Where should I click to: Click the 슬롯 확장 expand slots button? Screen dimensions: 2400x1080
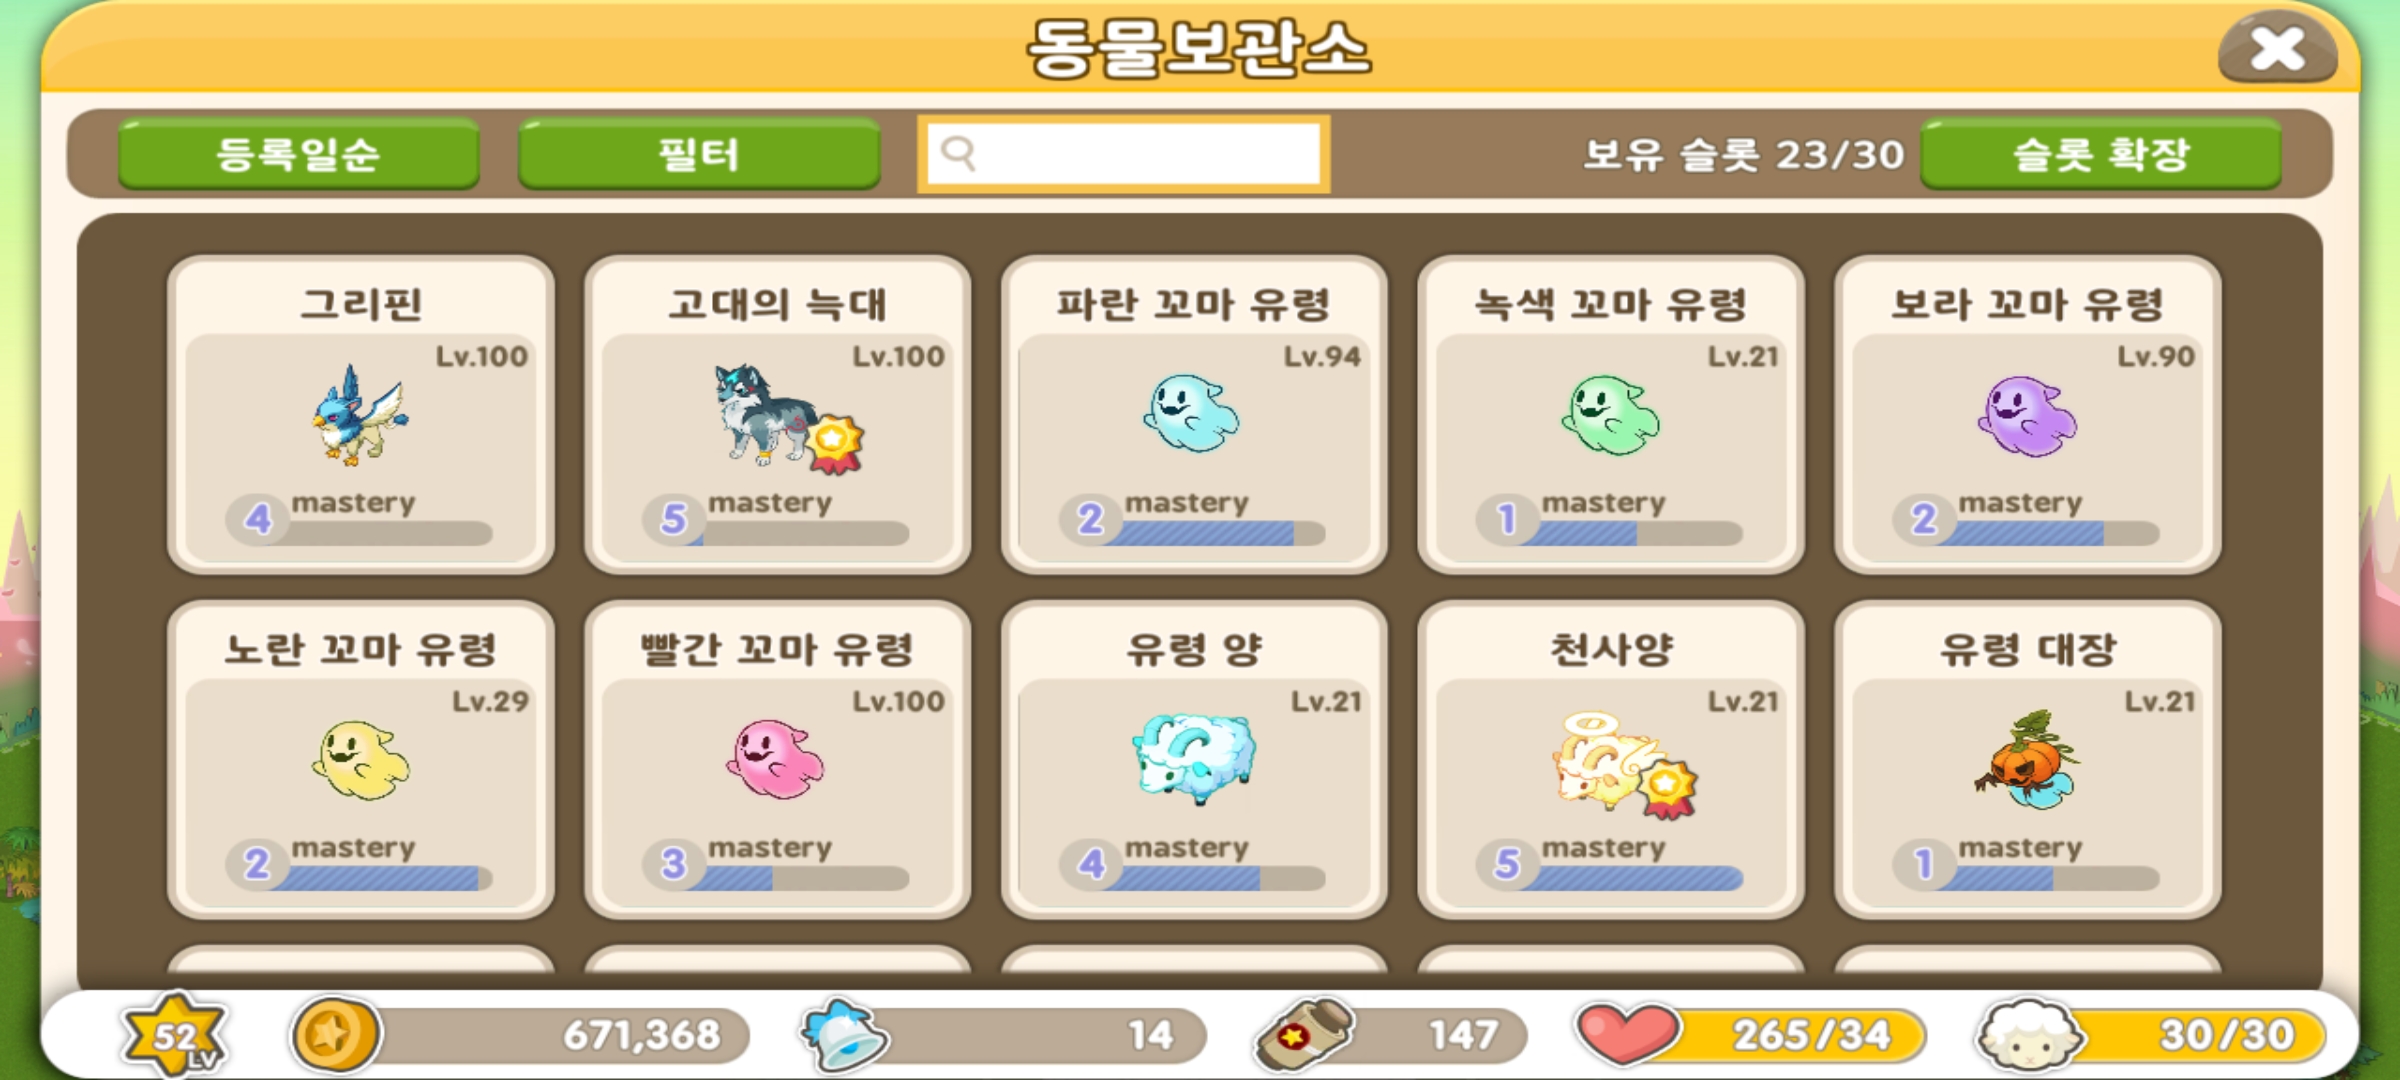pyautogui.click(x=2101, y=153)
